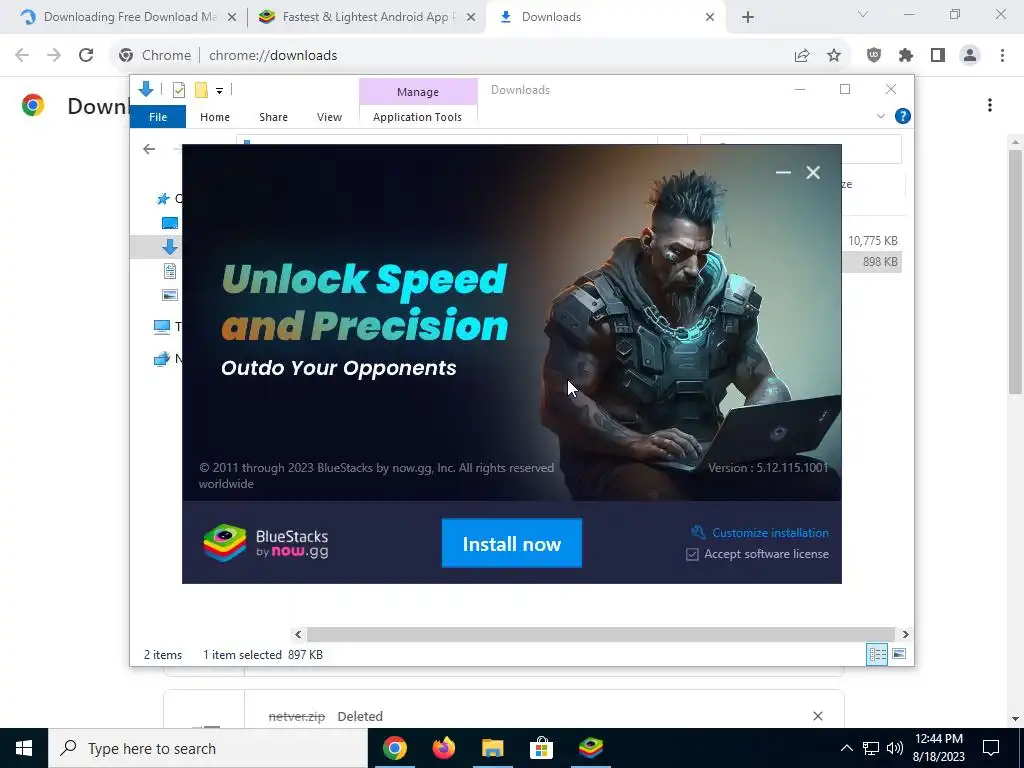Click Chrome share page icon
The width and height of the screenshot is (1024, 768).
[802, 56]
